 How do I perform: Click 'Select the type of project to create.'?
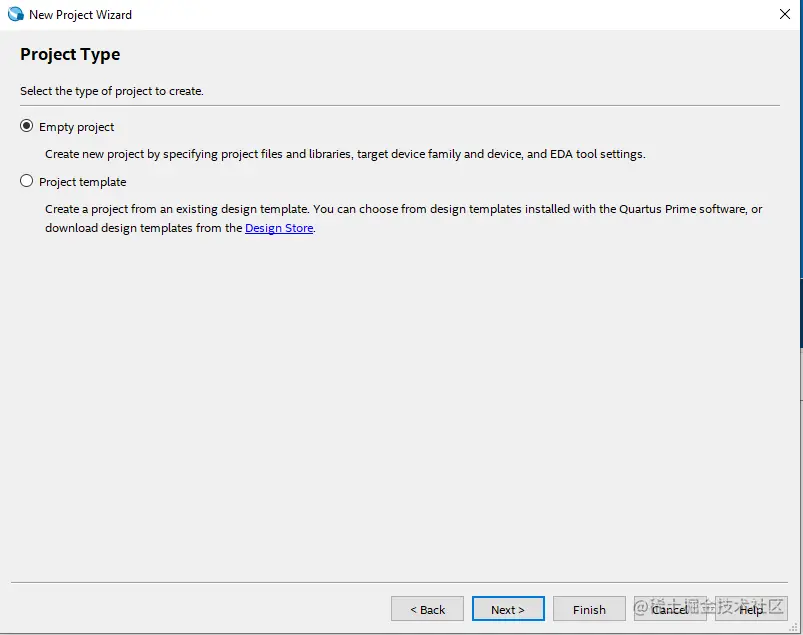(112, 91)
